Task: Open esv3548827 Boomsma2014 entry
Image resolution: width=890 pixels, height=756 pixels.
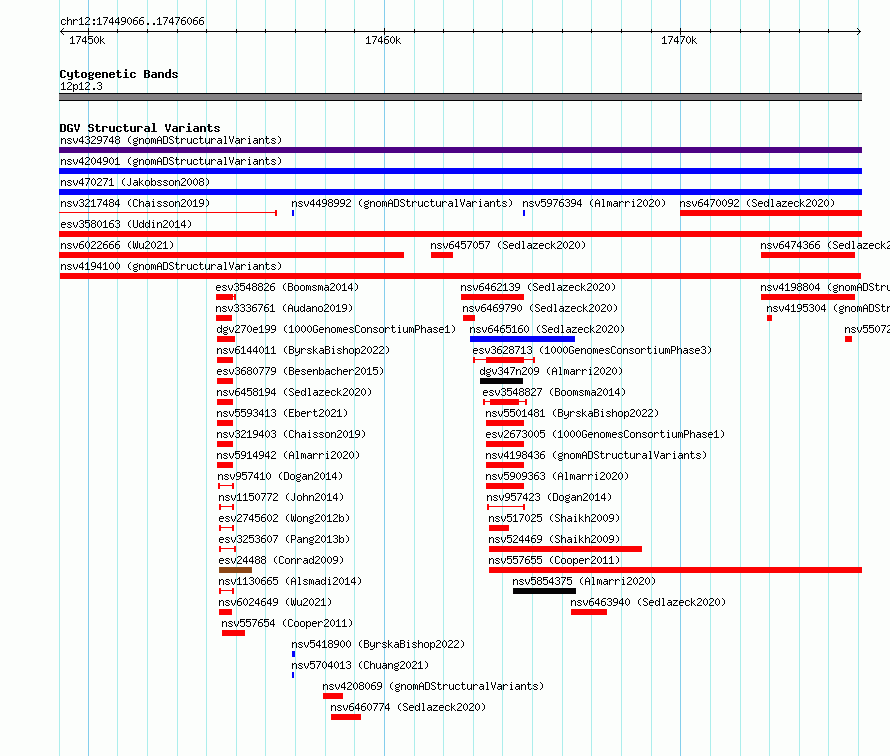Action: (x=554, y=392)
